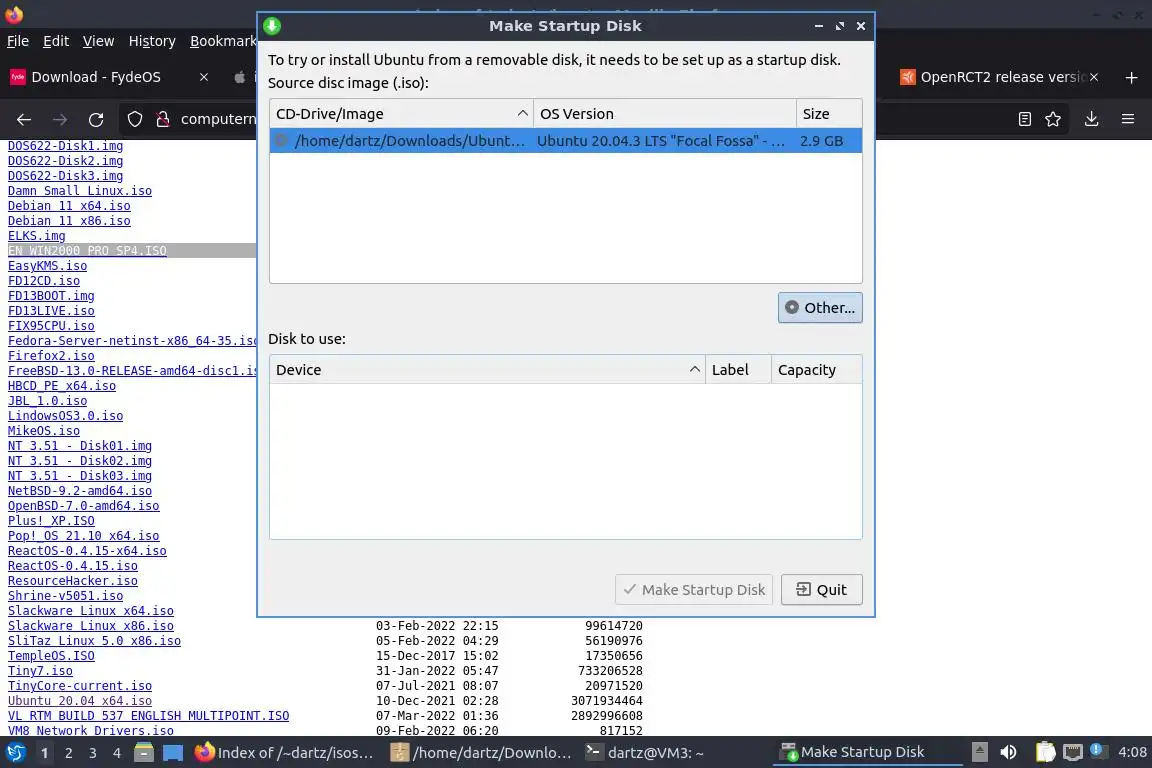Click the EasyKMS.iso link

(48, 266)
